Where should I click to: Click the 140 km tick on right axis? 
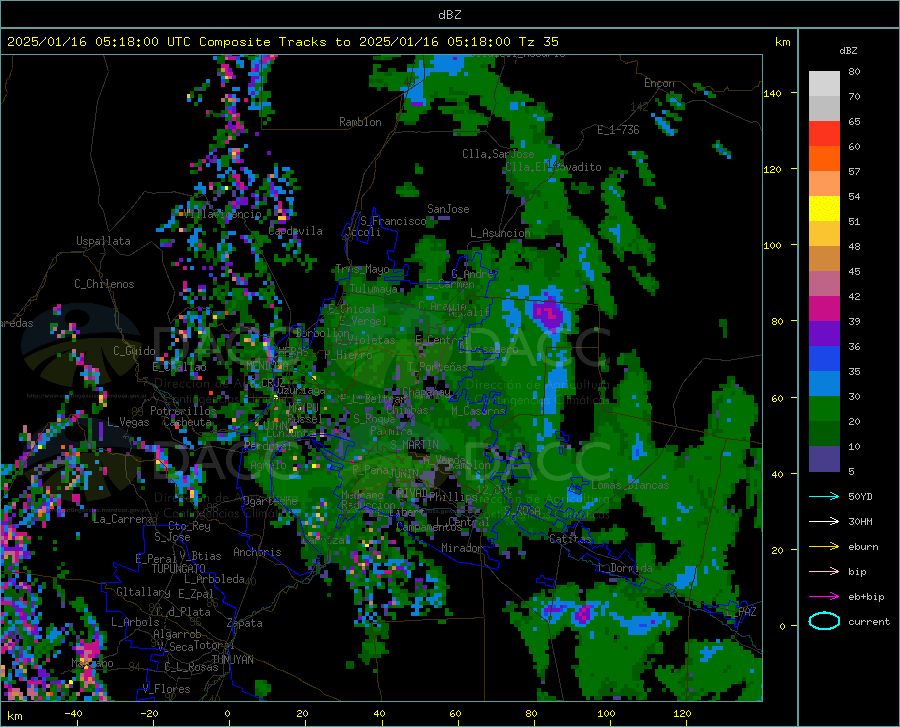(x=772, y=93)
